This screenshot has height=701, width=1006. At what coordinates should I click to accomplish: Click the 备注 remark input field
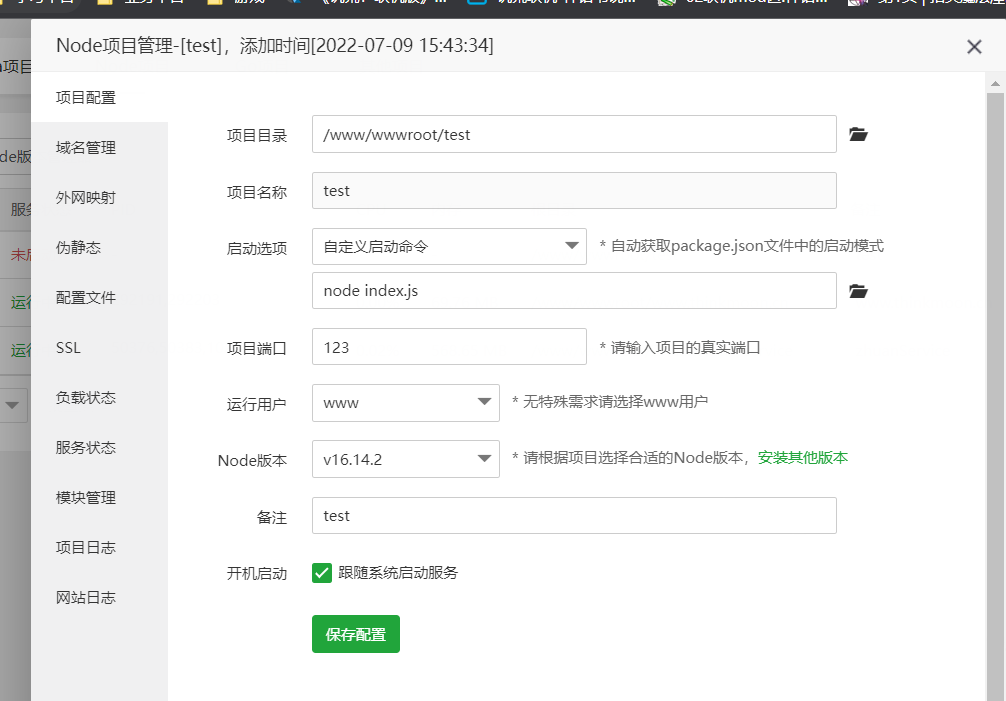tap(574, 516)
